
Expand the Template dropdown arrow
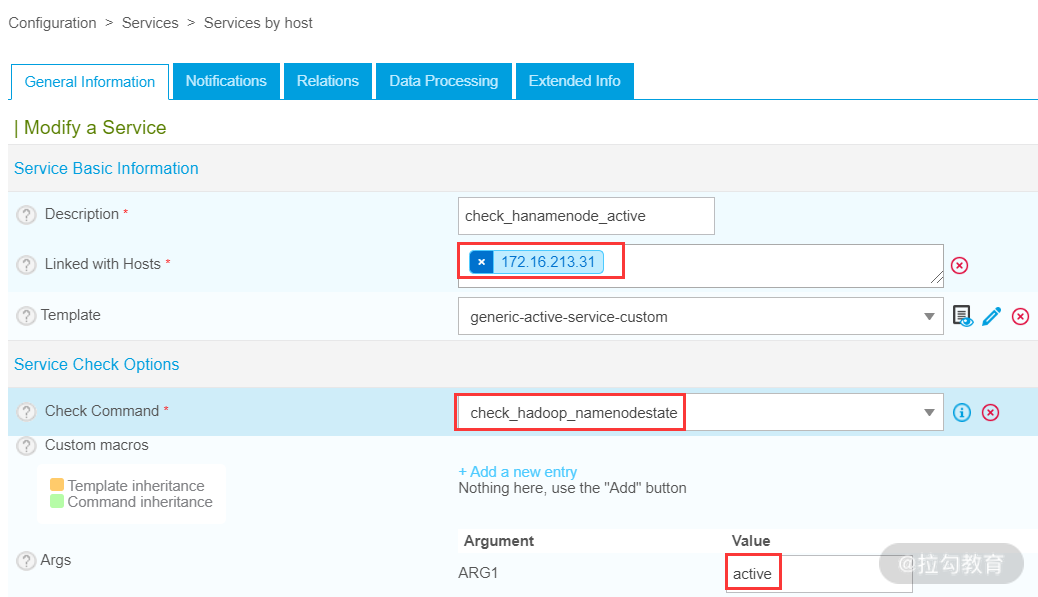click(929, 316)
